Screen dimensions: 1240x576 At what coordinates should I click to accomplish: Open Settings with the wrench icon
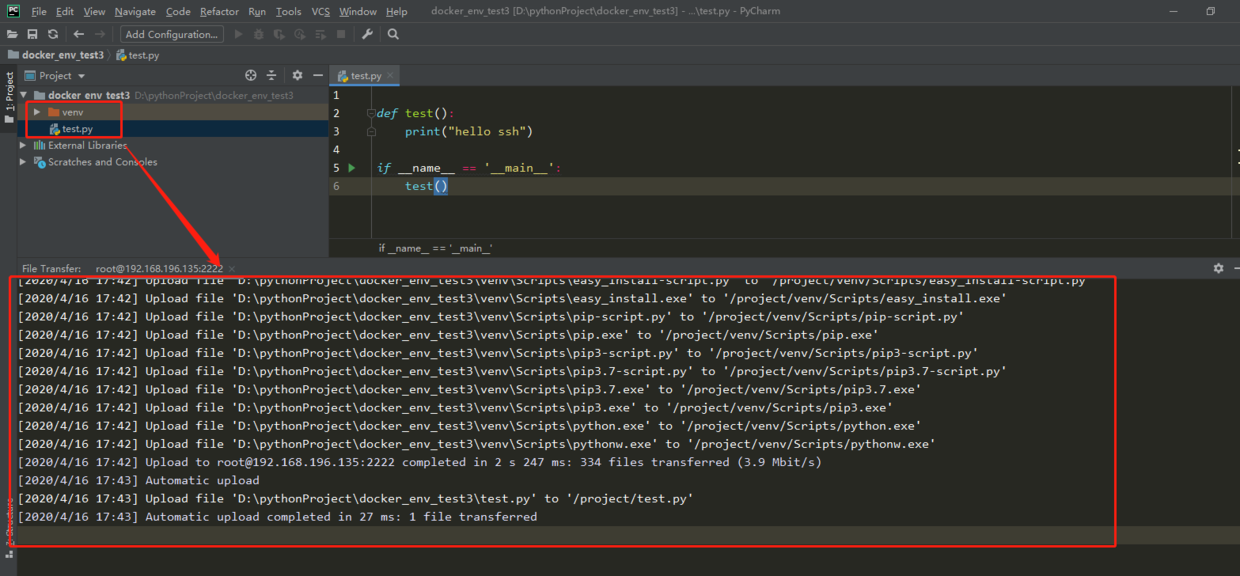click(367, 34)
